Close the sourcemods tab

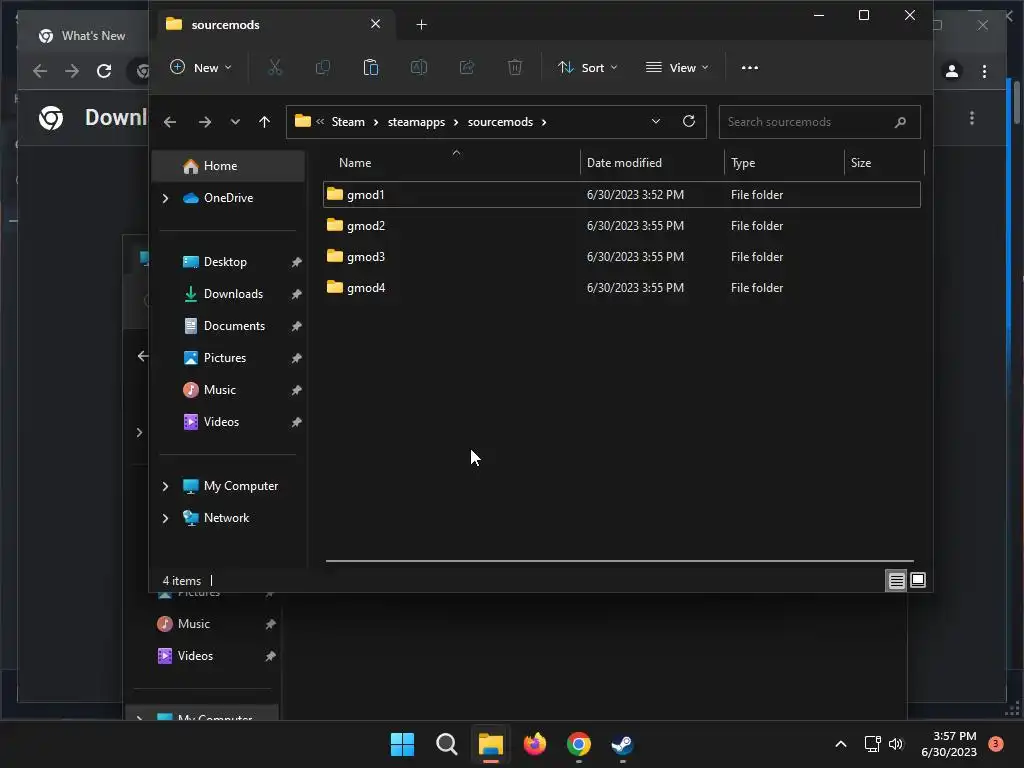(376, 24)
